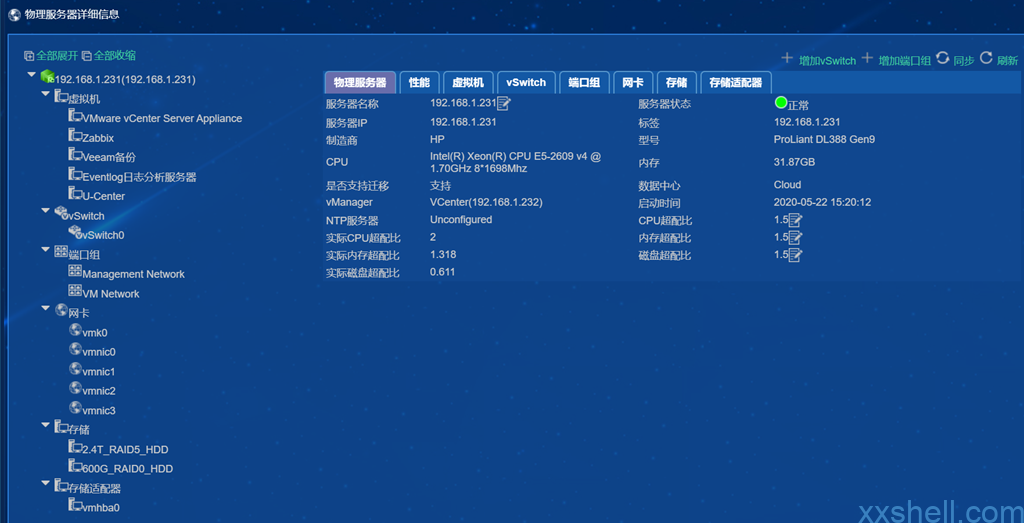Open the 网卡 tab

click(x=633, y=83)
